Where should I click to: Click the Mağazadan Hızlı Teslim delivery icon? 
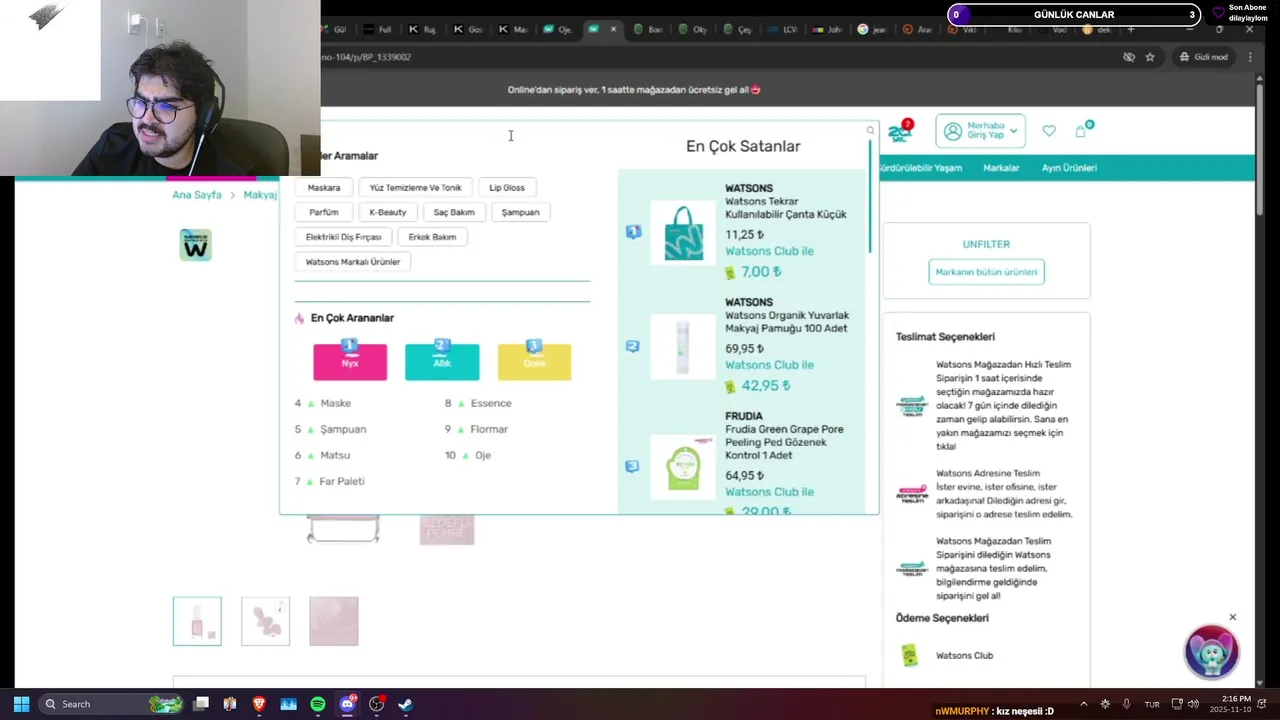click(912, 406)
